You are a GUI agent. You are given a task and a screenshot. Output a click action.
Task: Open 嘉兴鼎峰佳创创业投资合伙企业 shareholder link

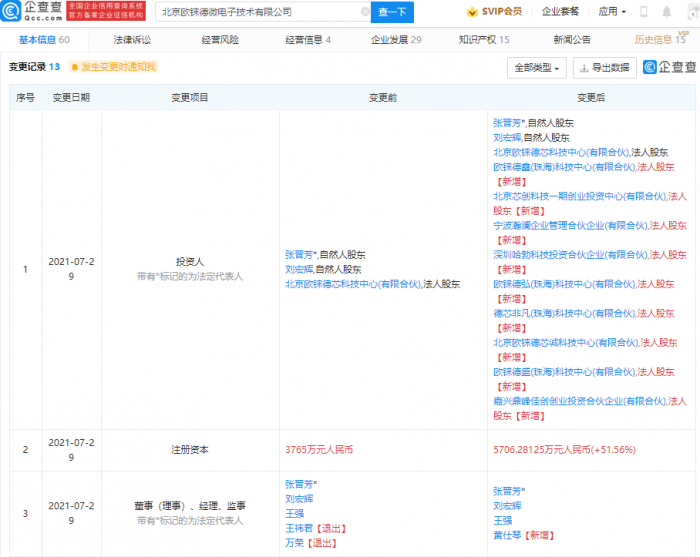[x=579, y=400]
